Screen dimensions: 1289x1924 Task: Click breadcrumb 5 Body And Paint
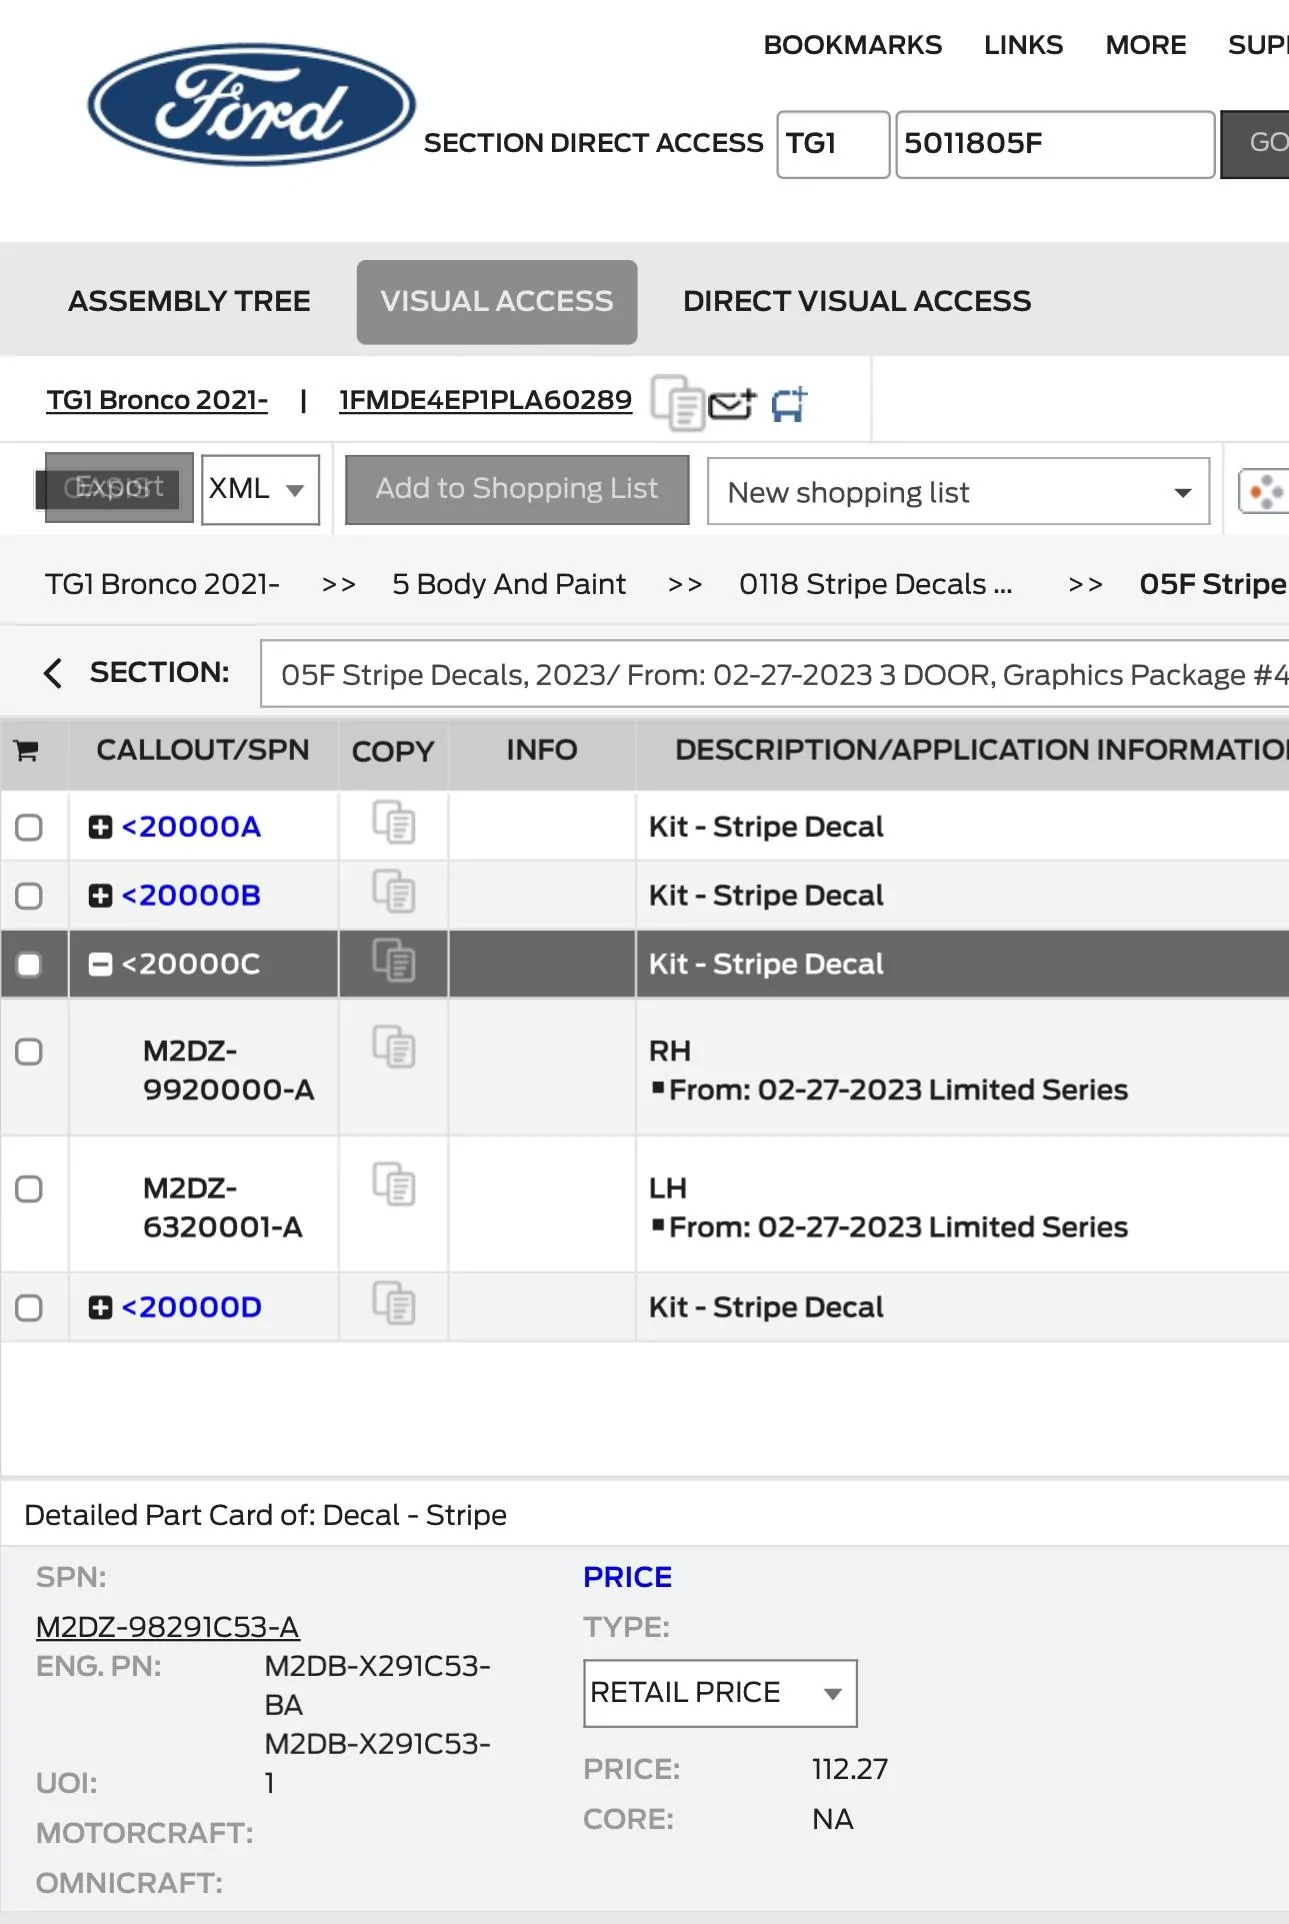(509, 584)
